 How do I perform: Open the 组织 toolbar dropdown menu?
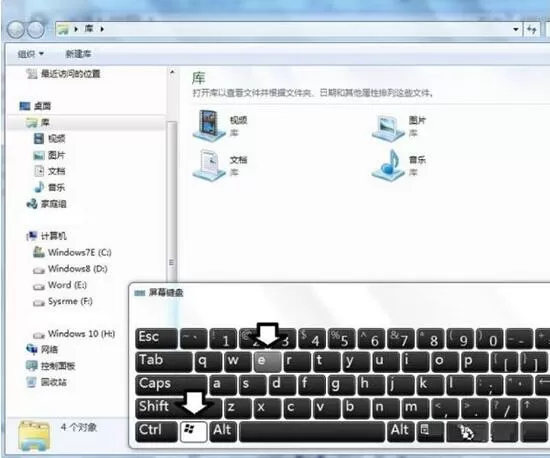pyautogui.click(x=31, y=54)
